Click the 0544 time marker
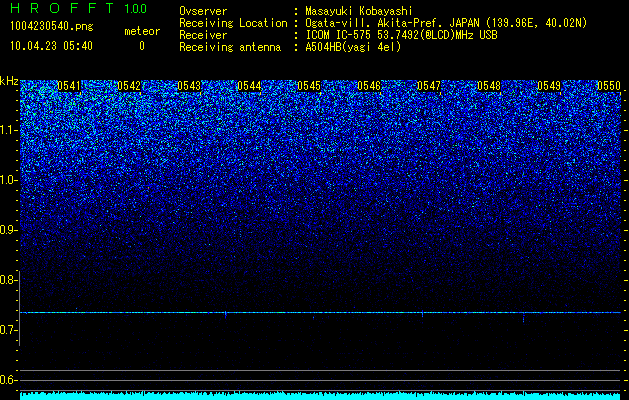This screenshot has width=629, height=400. click(249, 86)
